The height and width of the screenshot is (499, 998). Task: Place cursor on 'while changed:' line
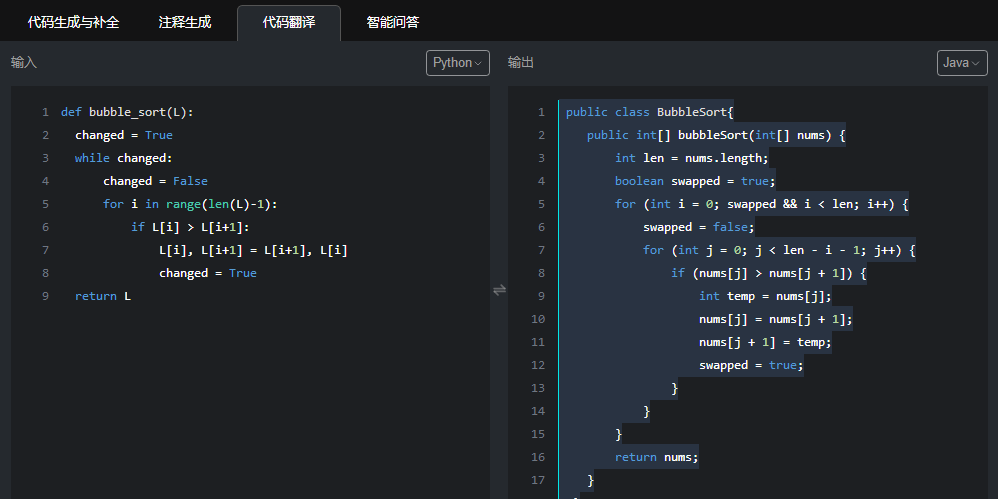(123, 158)
